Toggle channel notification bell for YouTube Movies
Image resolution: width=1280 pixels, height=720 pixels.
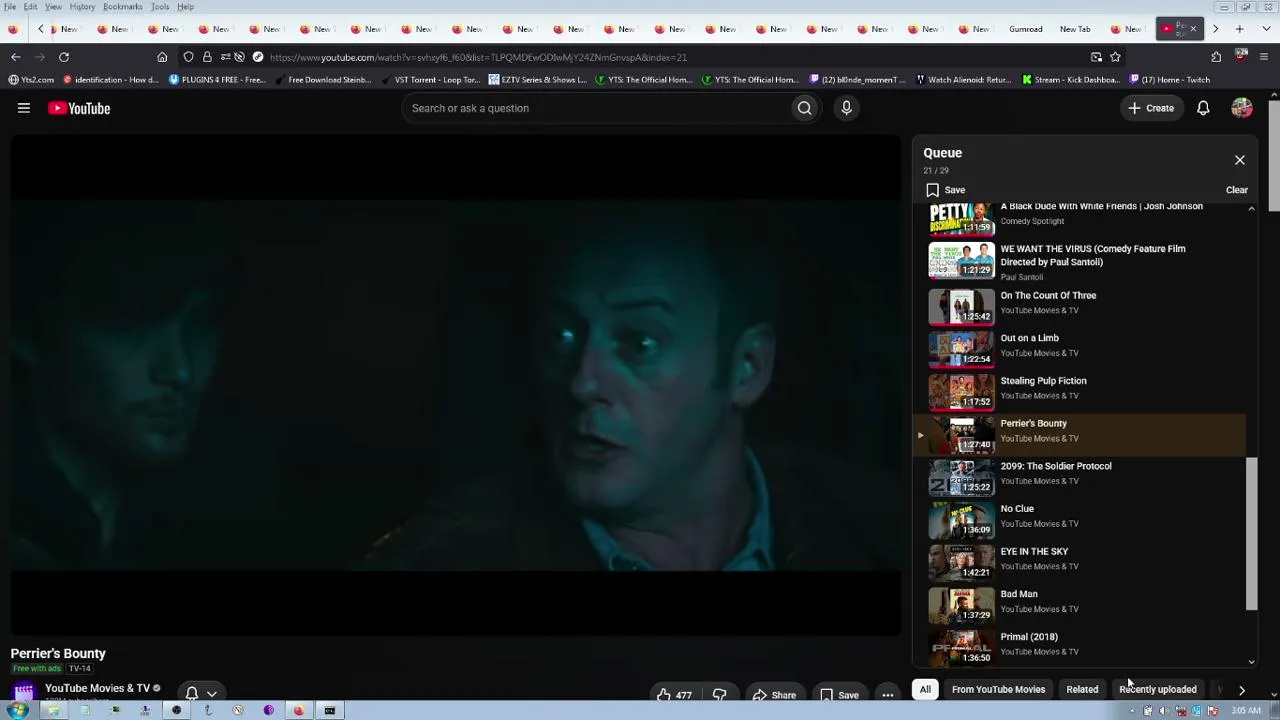click(x=191, y=693)
